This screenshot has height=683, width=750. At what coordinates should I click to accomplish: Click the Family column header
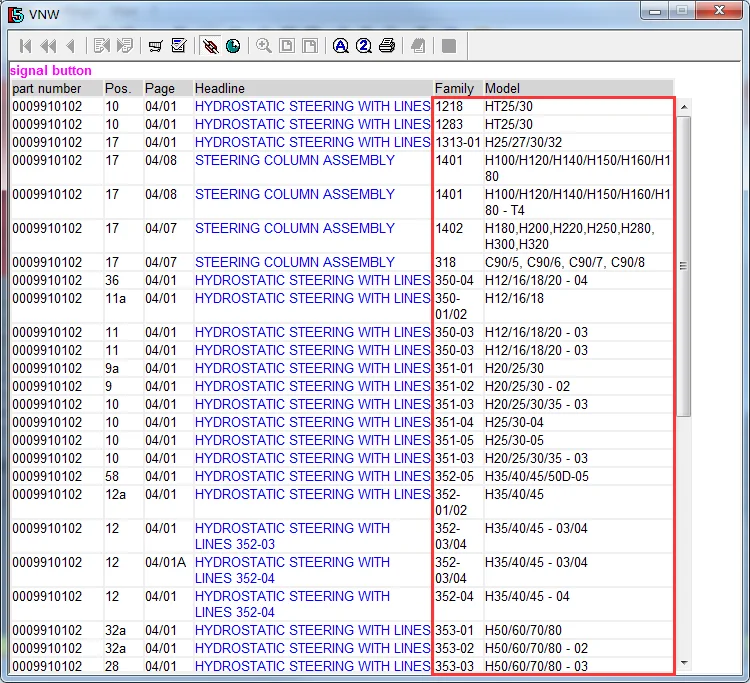coord(456,88)
